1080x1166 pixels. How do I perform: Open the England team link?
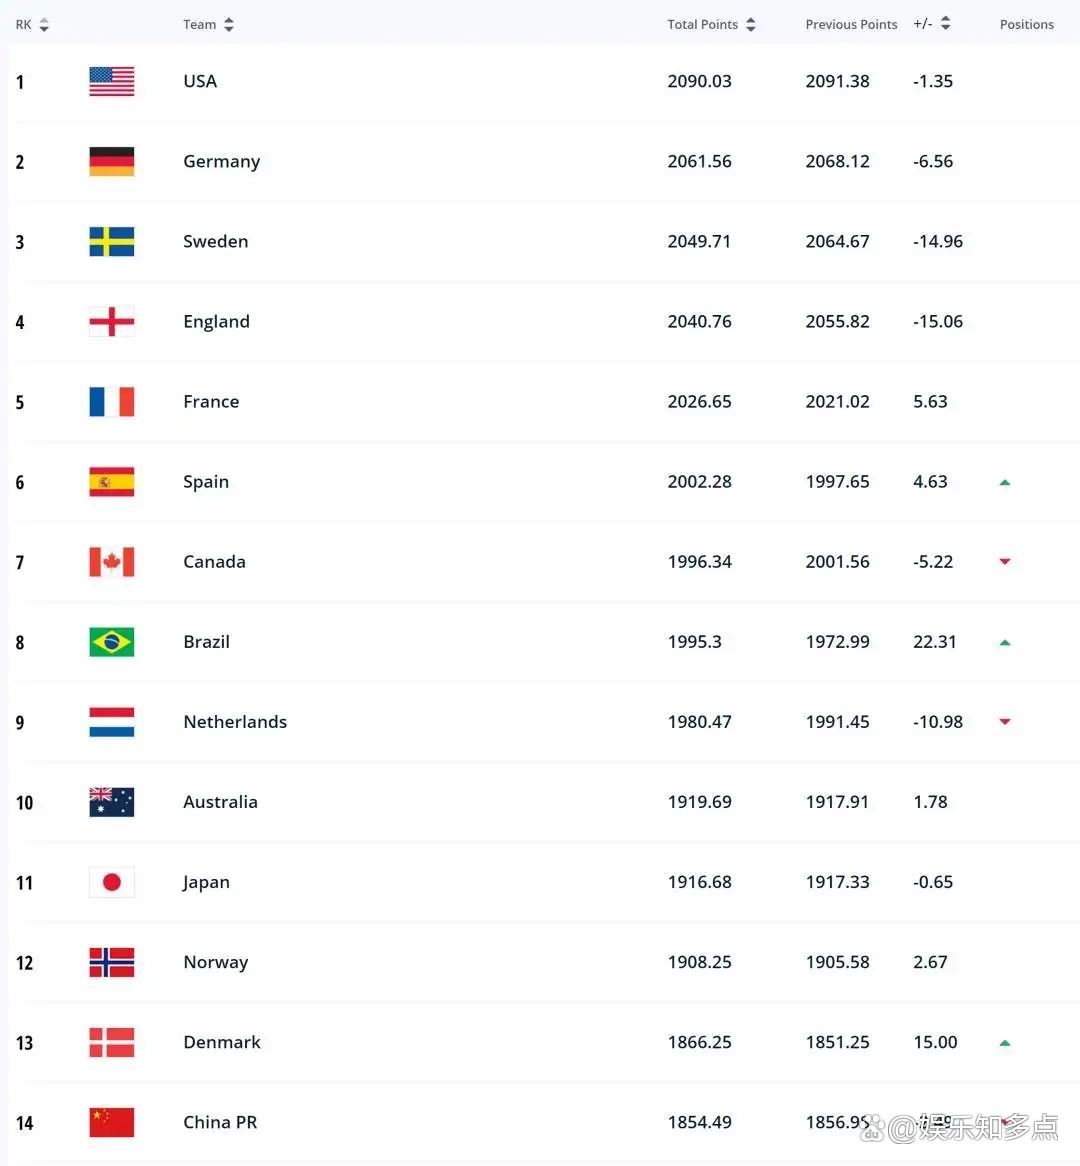216,321
